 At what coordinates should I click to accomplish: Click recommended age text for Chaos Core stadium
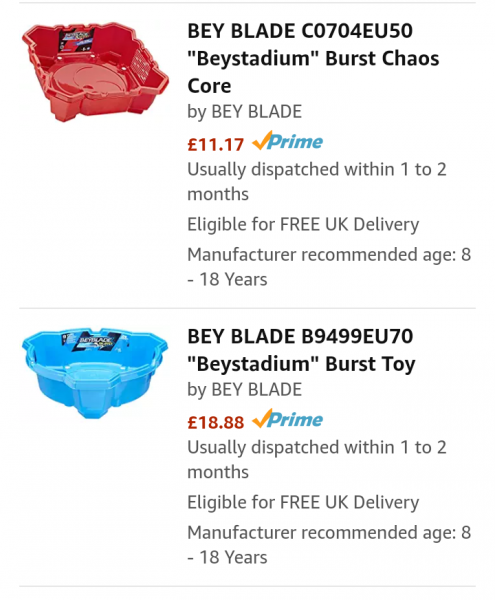click(x=329, y=267)
